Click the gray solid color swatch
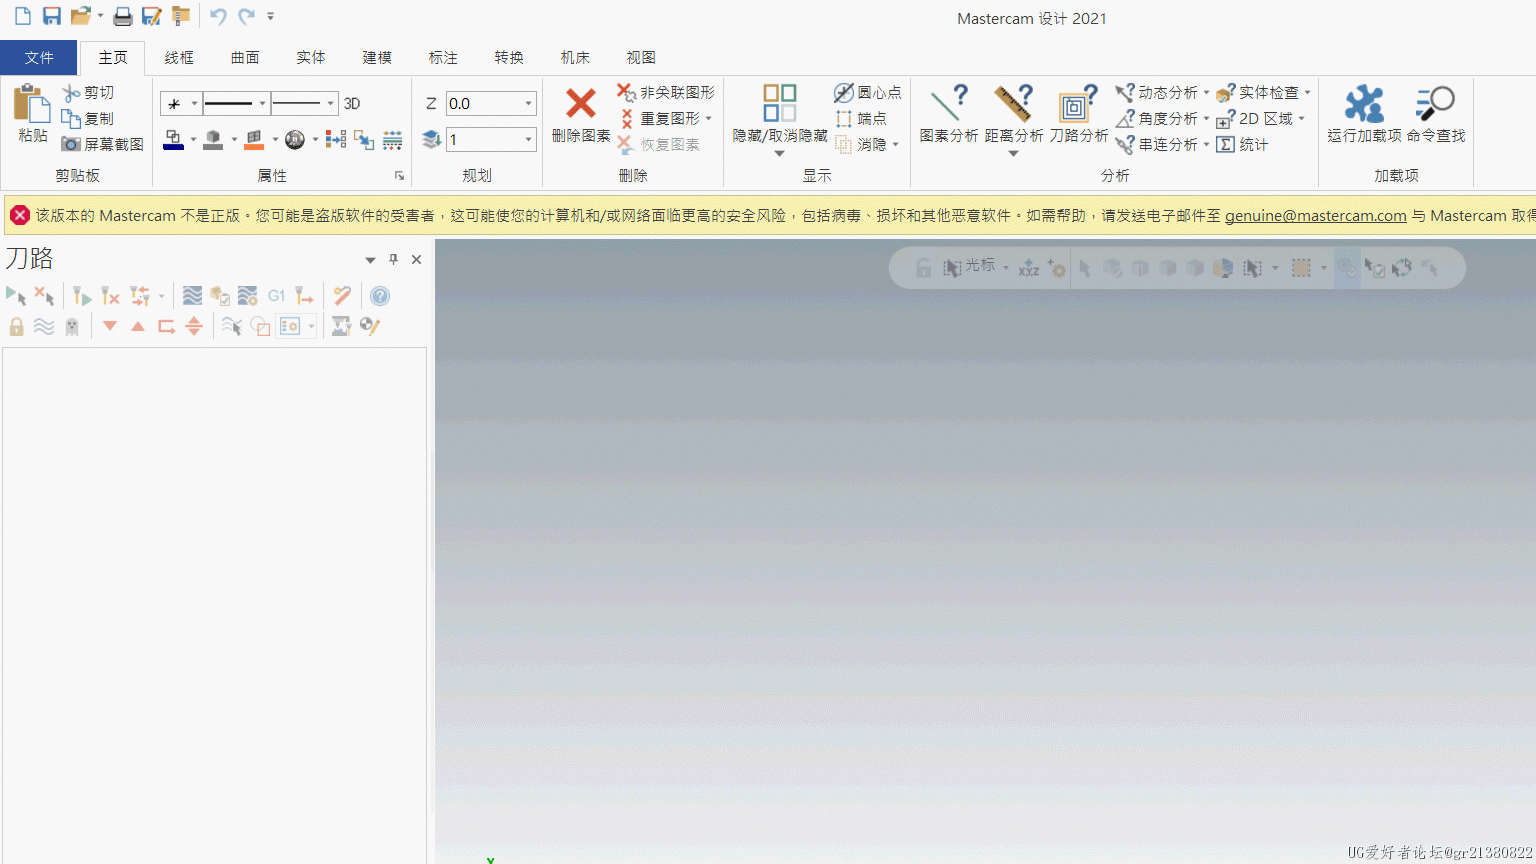The image size is (1536, 864). click(213, 140)
